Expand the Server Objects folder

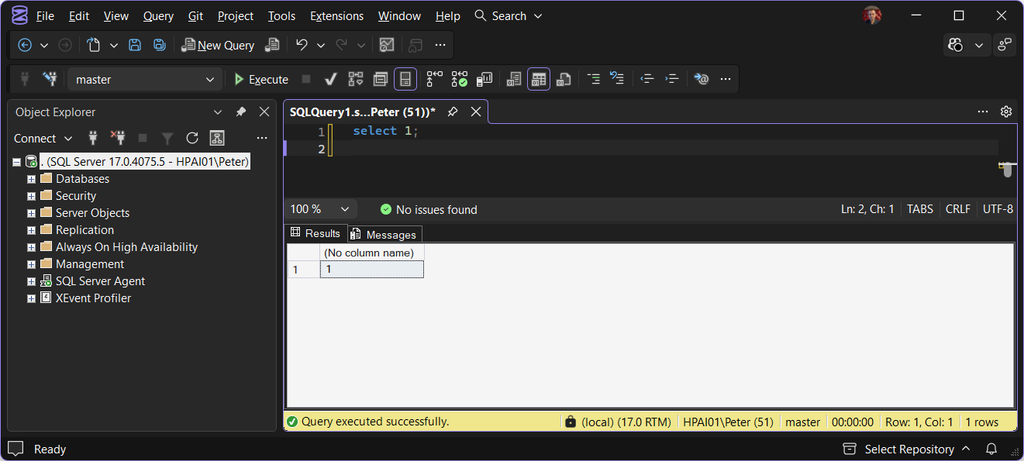31,213
